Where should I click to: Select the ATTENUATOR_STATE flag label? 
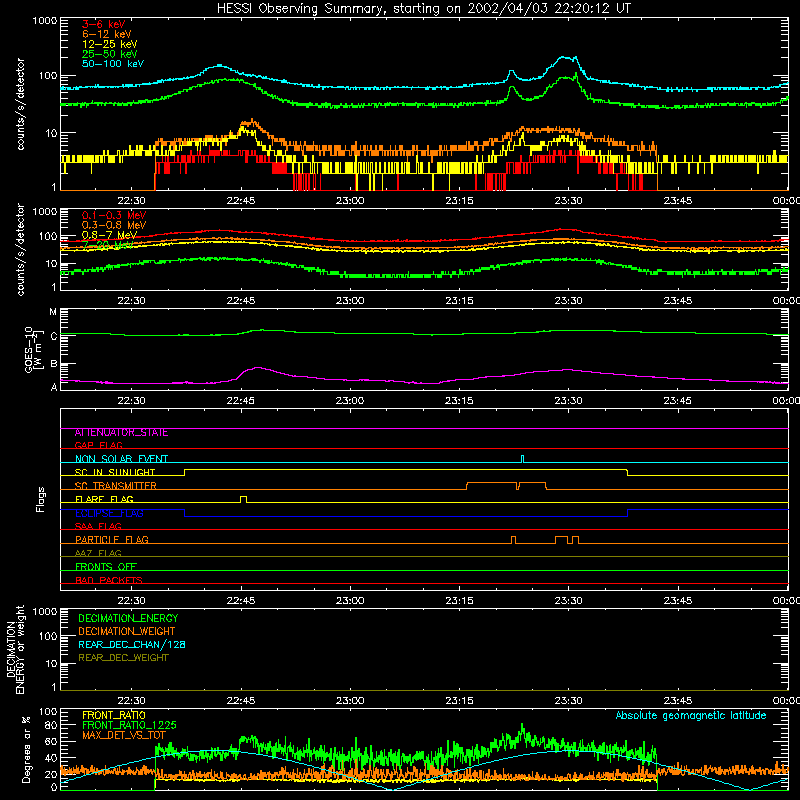(121, 432)
